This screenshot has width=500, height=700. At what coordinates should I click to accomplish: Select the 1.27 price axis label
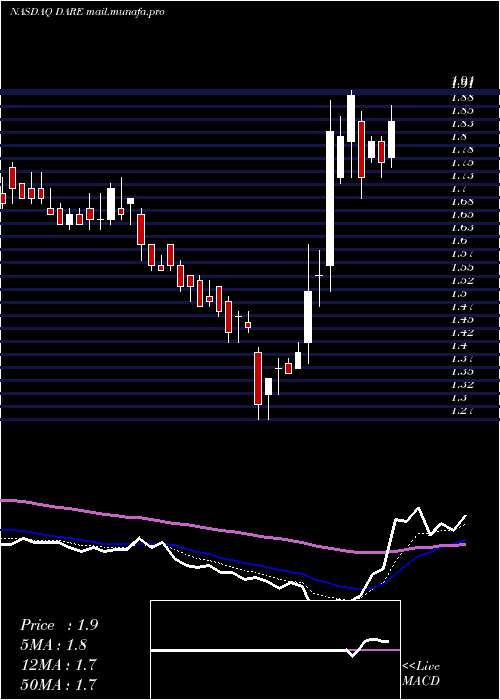pos(462,411)
